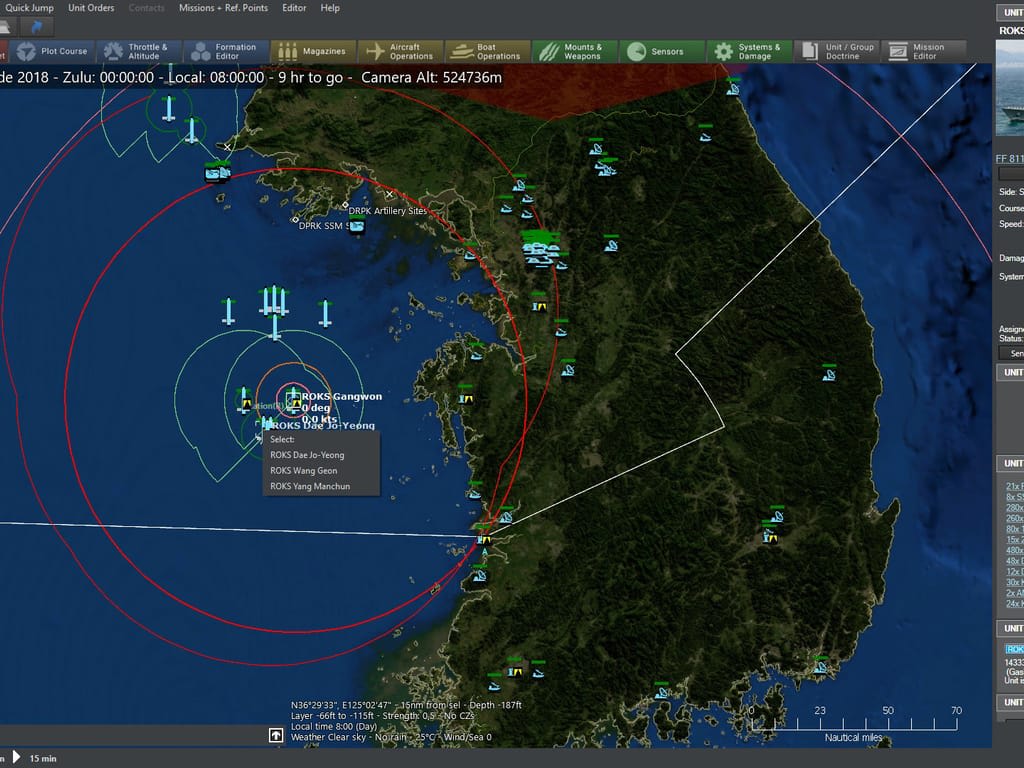The height and width of the screenshot is (768, 1024).
Task: Select the 12x weapons link
Action: pos(1014,572)
